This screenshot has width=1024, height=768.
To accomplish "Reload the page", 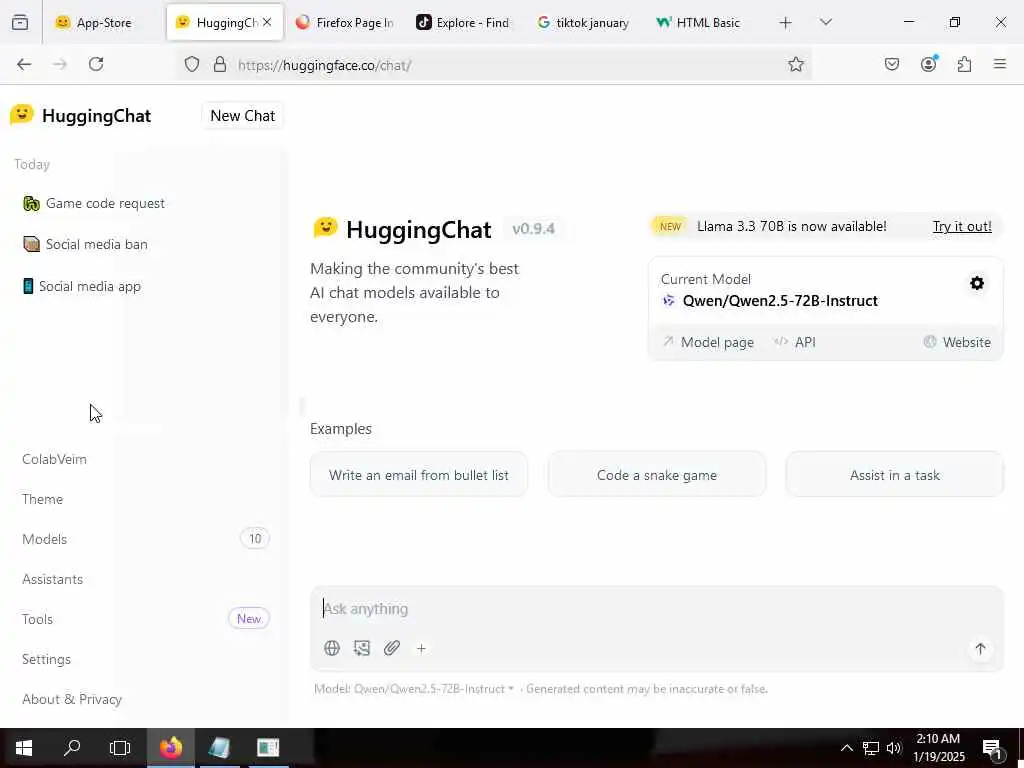I will click(96, 64).
